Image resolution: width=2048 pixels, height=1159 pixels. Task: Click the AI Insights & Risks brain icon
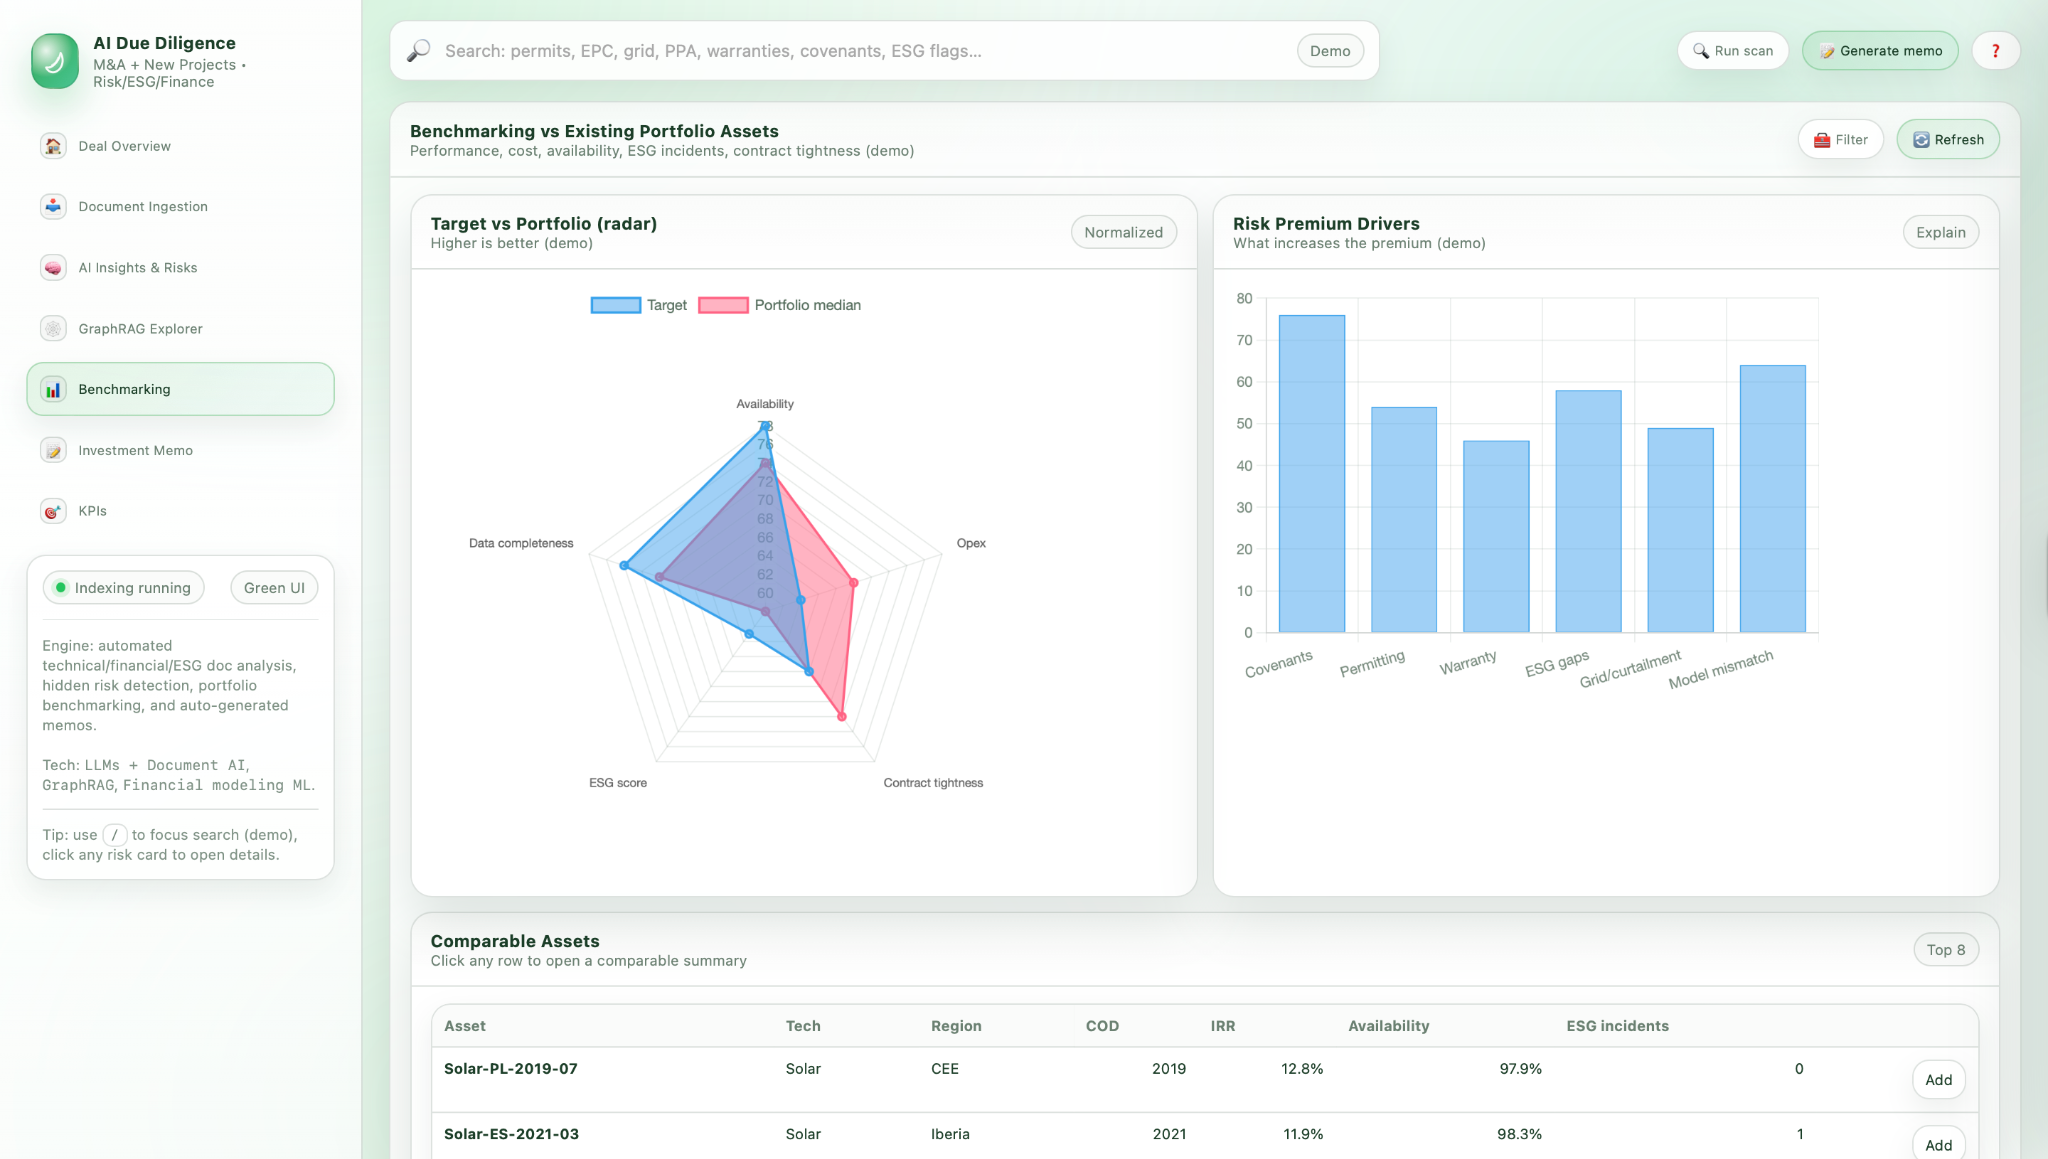tap(53, 268)
